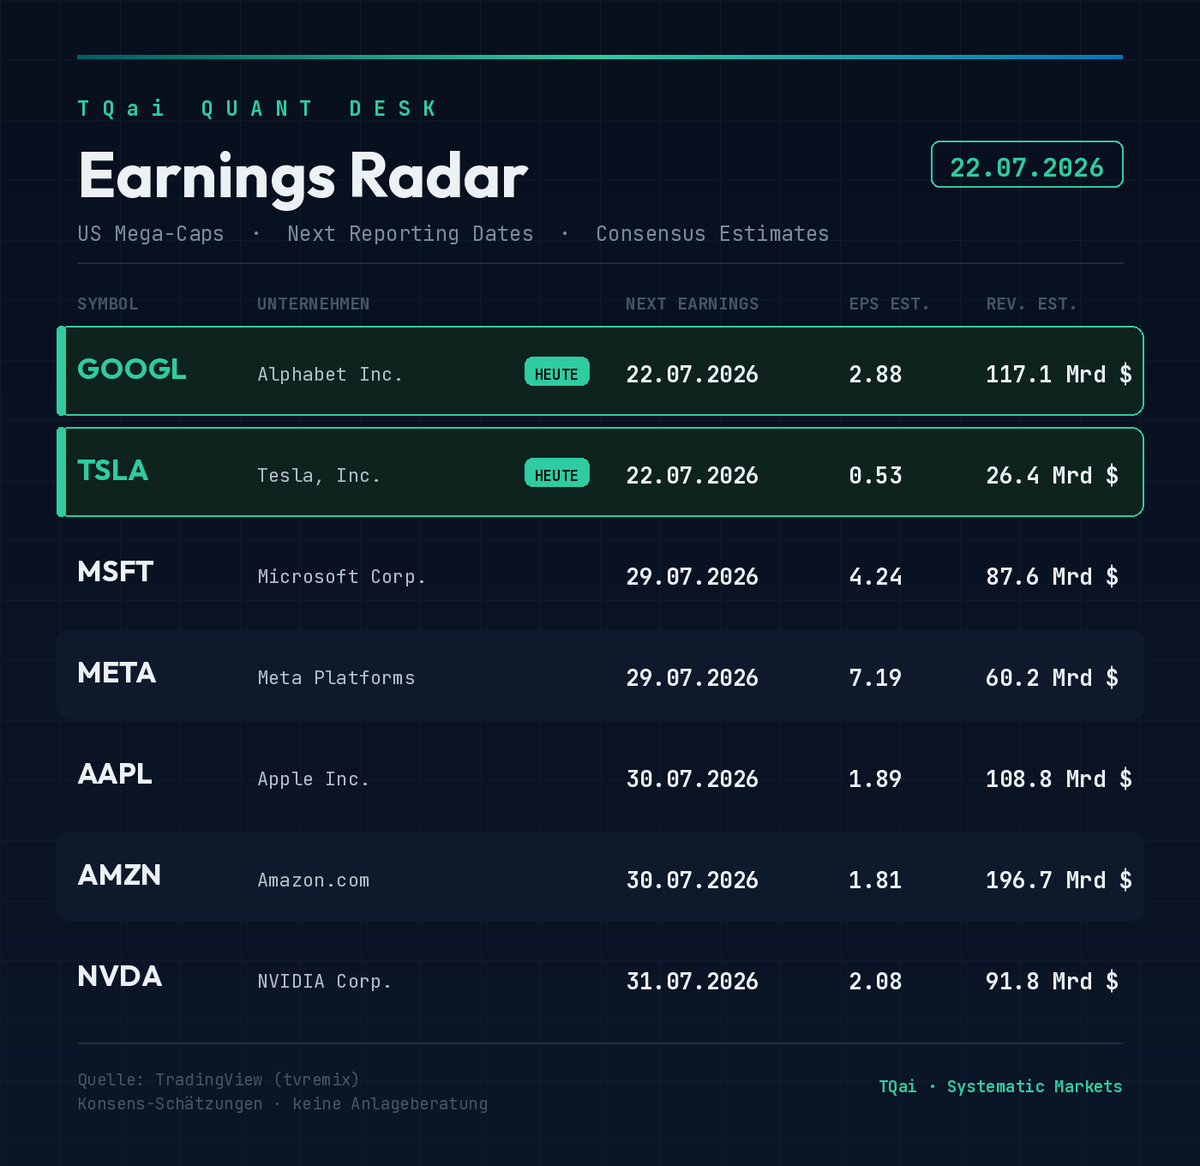Viewport: 1200px width, 1166px height.
Task: Click company name NVIDIA Corp.
Action: point(325,981)
